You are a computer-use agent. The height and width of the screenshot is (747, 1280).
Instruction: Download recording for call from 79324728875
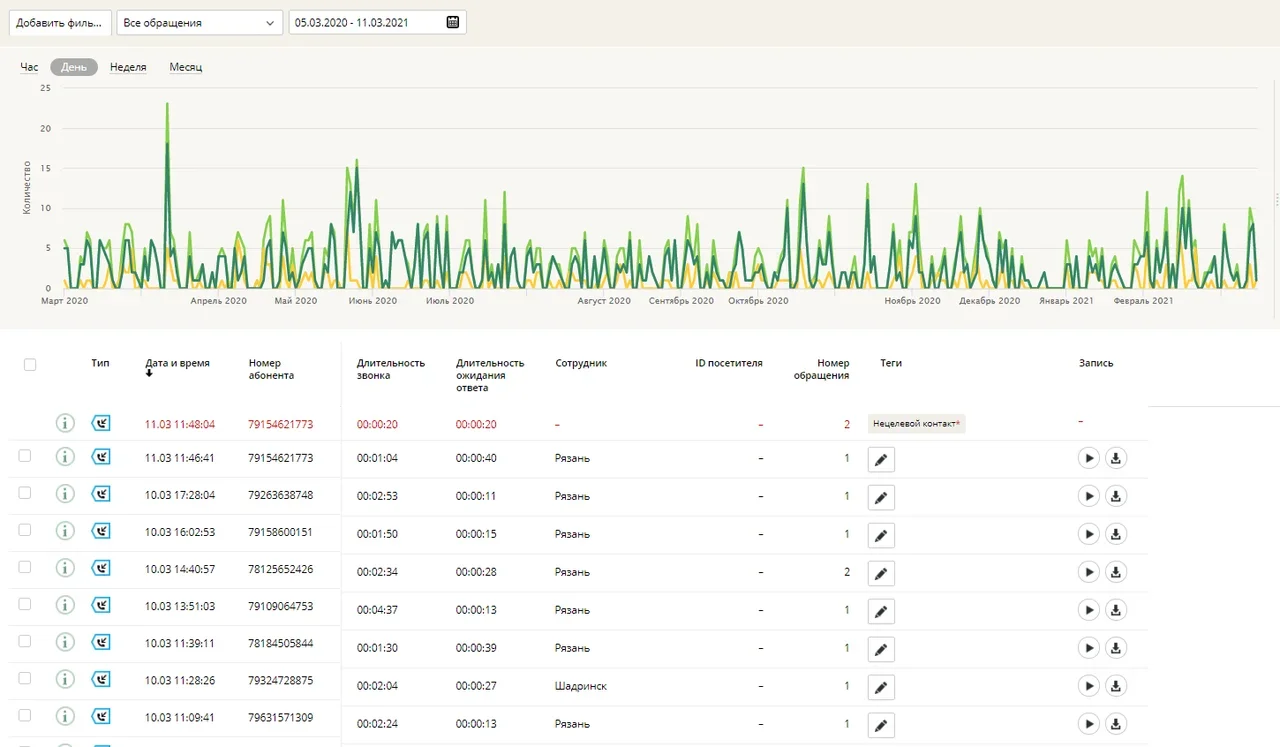coord(1117,687)
